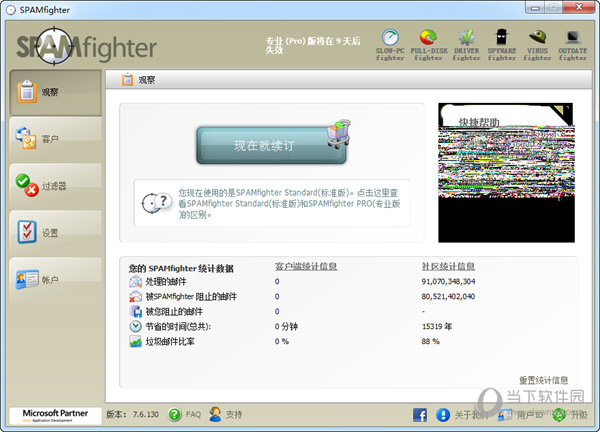Click the 观察 header clipboard icon
600x432 pixels.
coord(127,80)
